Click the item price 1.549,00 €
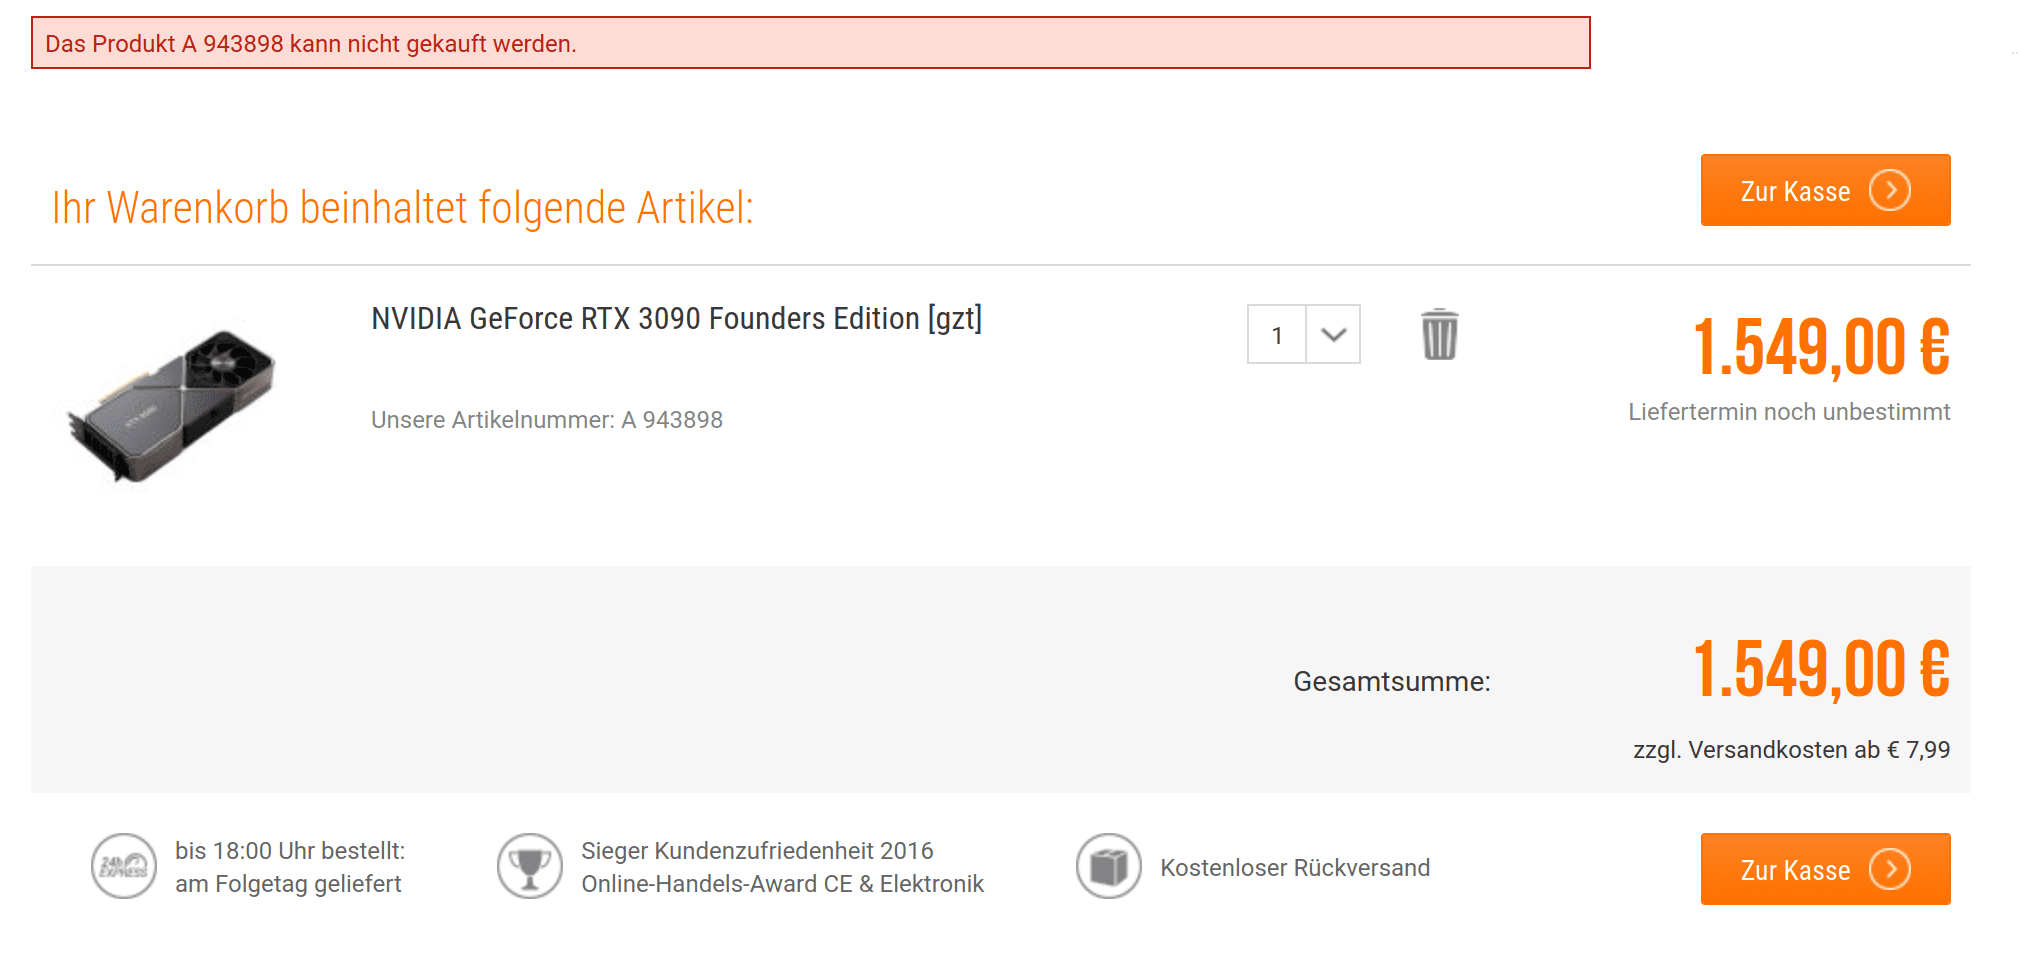This screenshot has width=2018, height=976. pyautogui.click(x=1821, y=348)
